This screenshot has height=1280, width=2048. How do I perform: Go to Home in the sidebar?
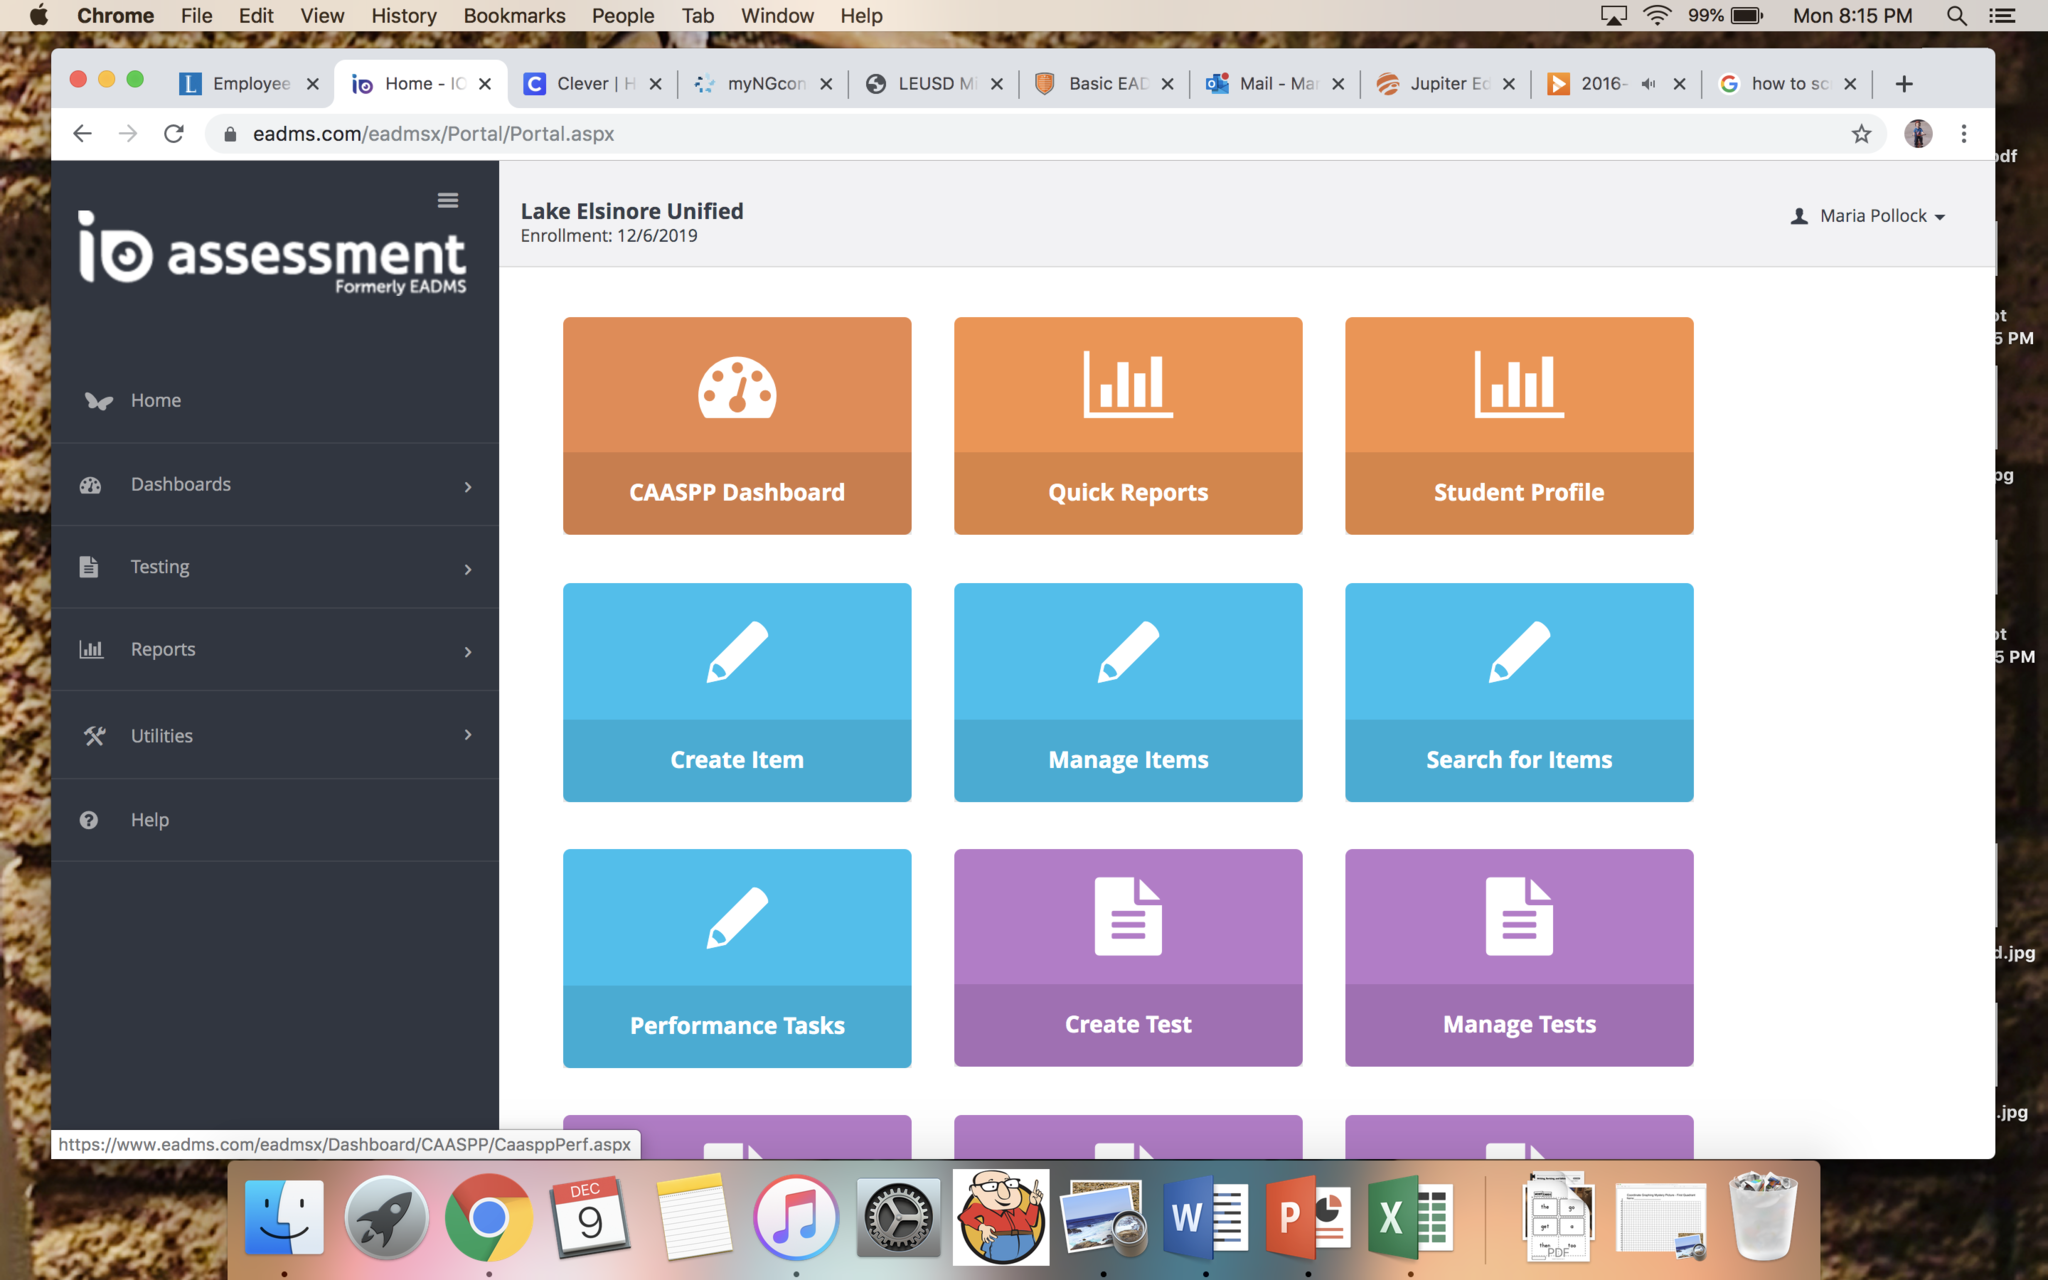[156, 400]
